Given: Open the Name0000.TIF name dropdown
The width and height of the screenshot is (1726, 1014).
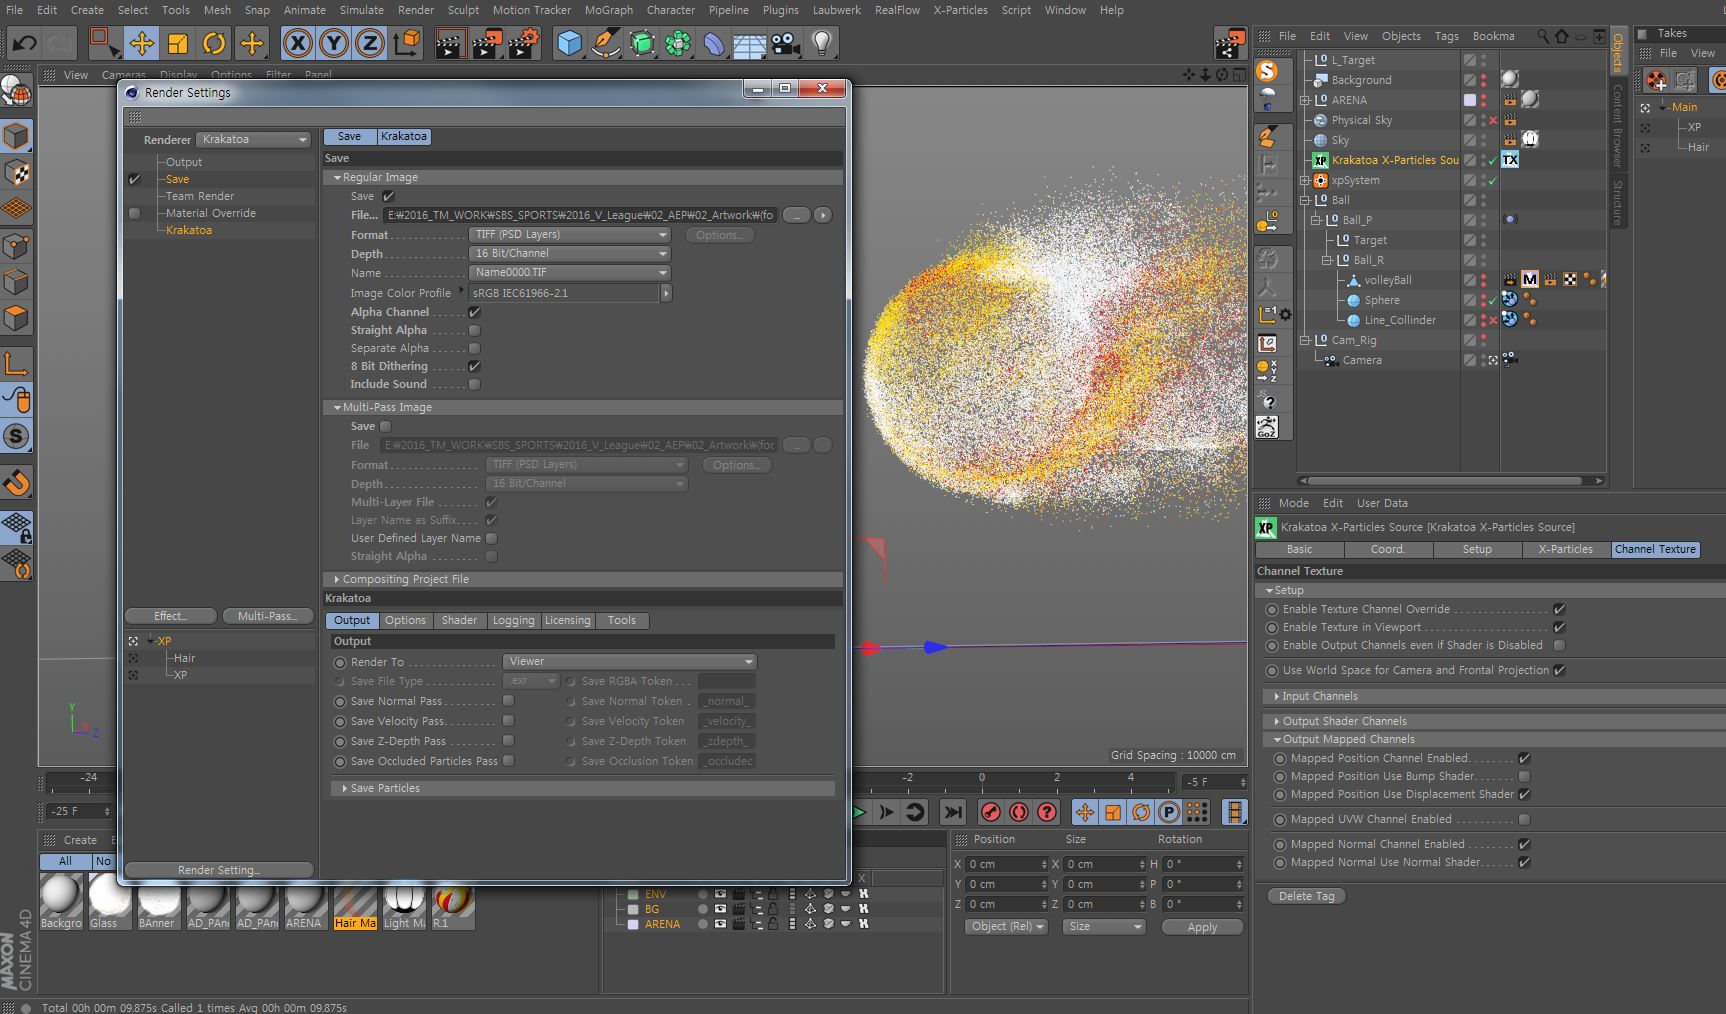Looking at the screenshot, I should [x=570, y=273].
